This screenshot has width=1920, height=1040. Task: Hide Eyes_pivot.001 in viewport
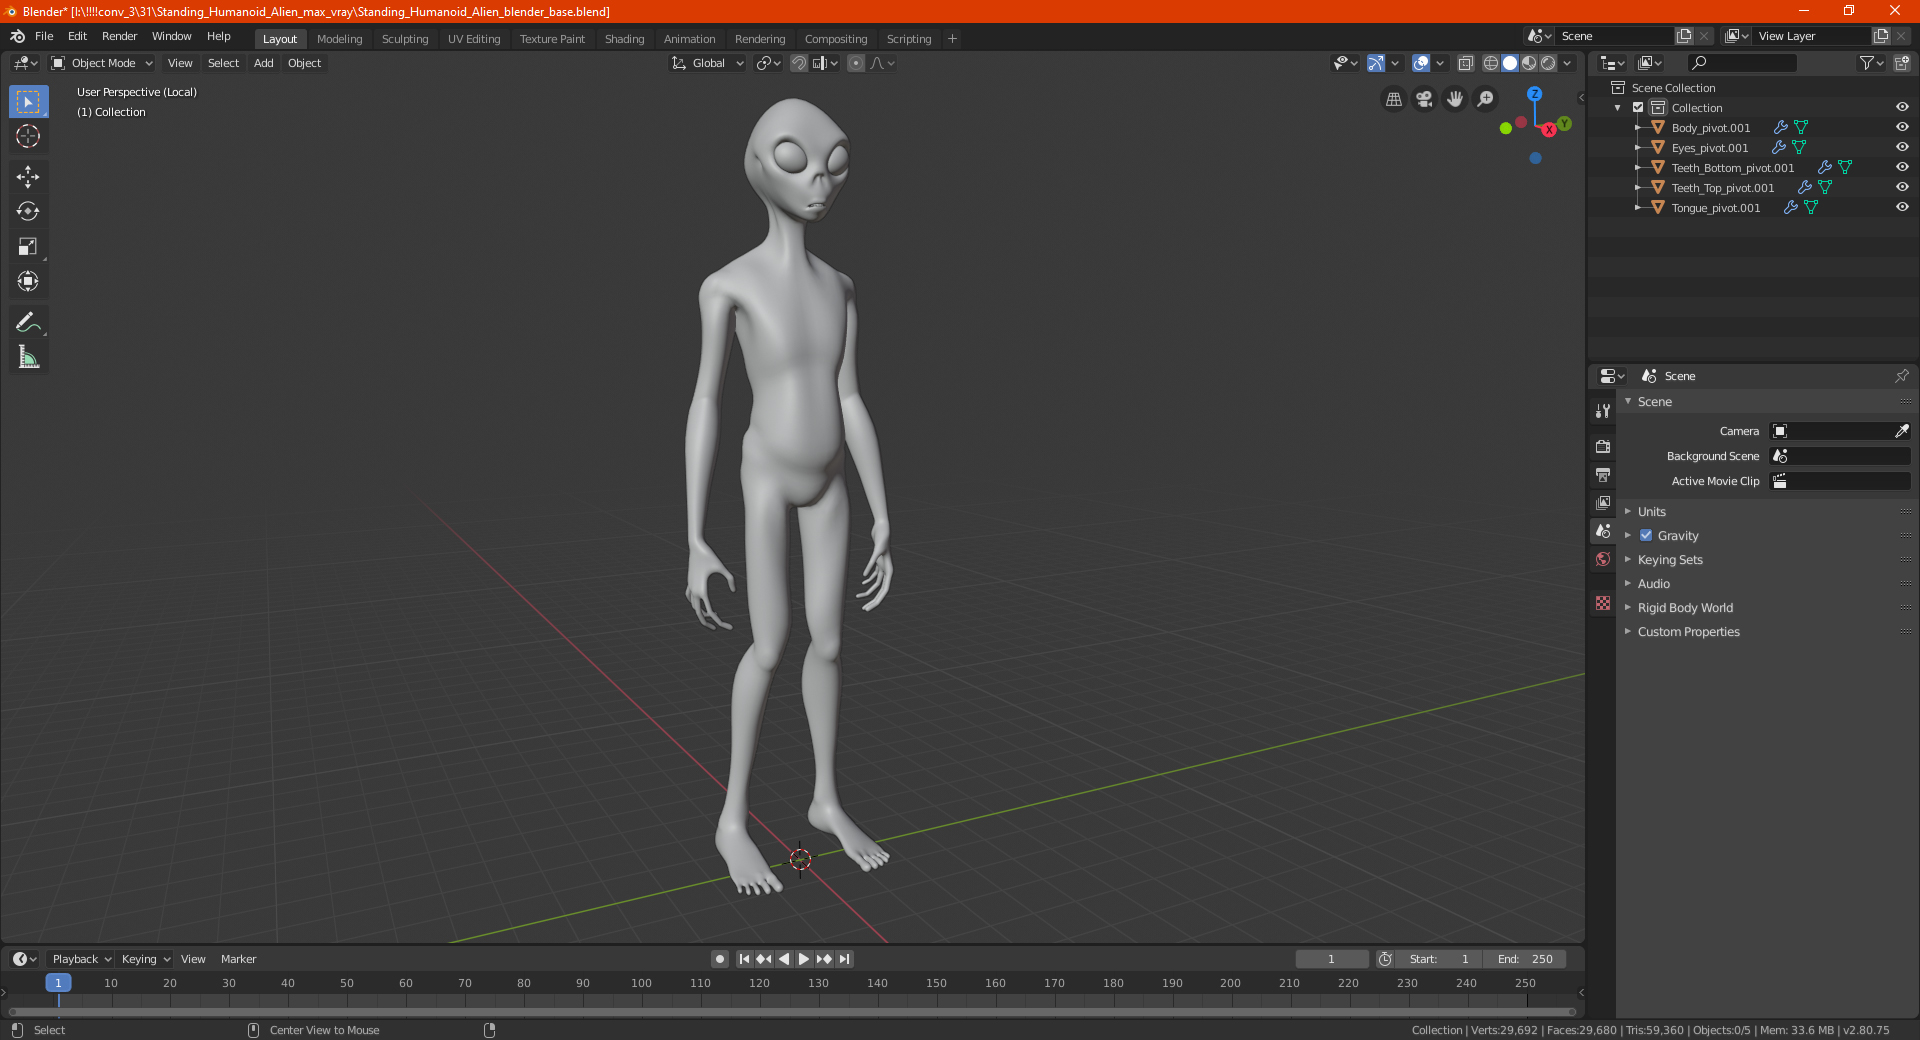pos(1902,147)
